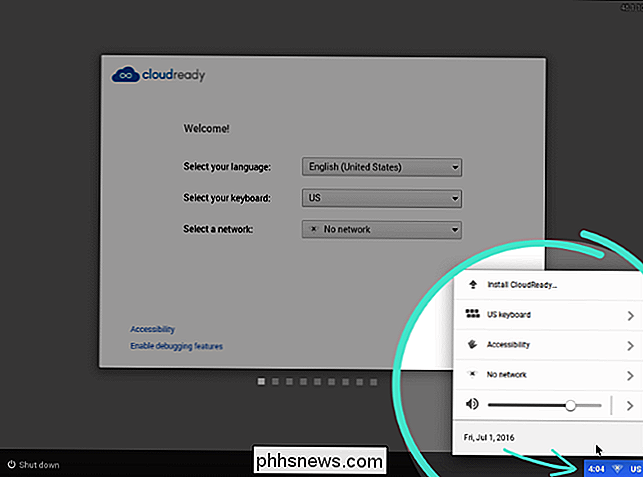Click the US input indicator in system tray
643x477 pixels.
[636, 469]
